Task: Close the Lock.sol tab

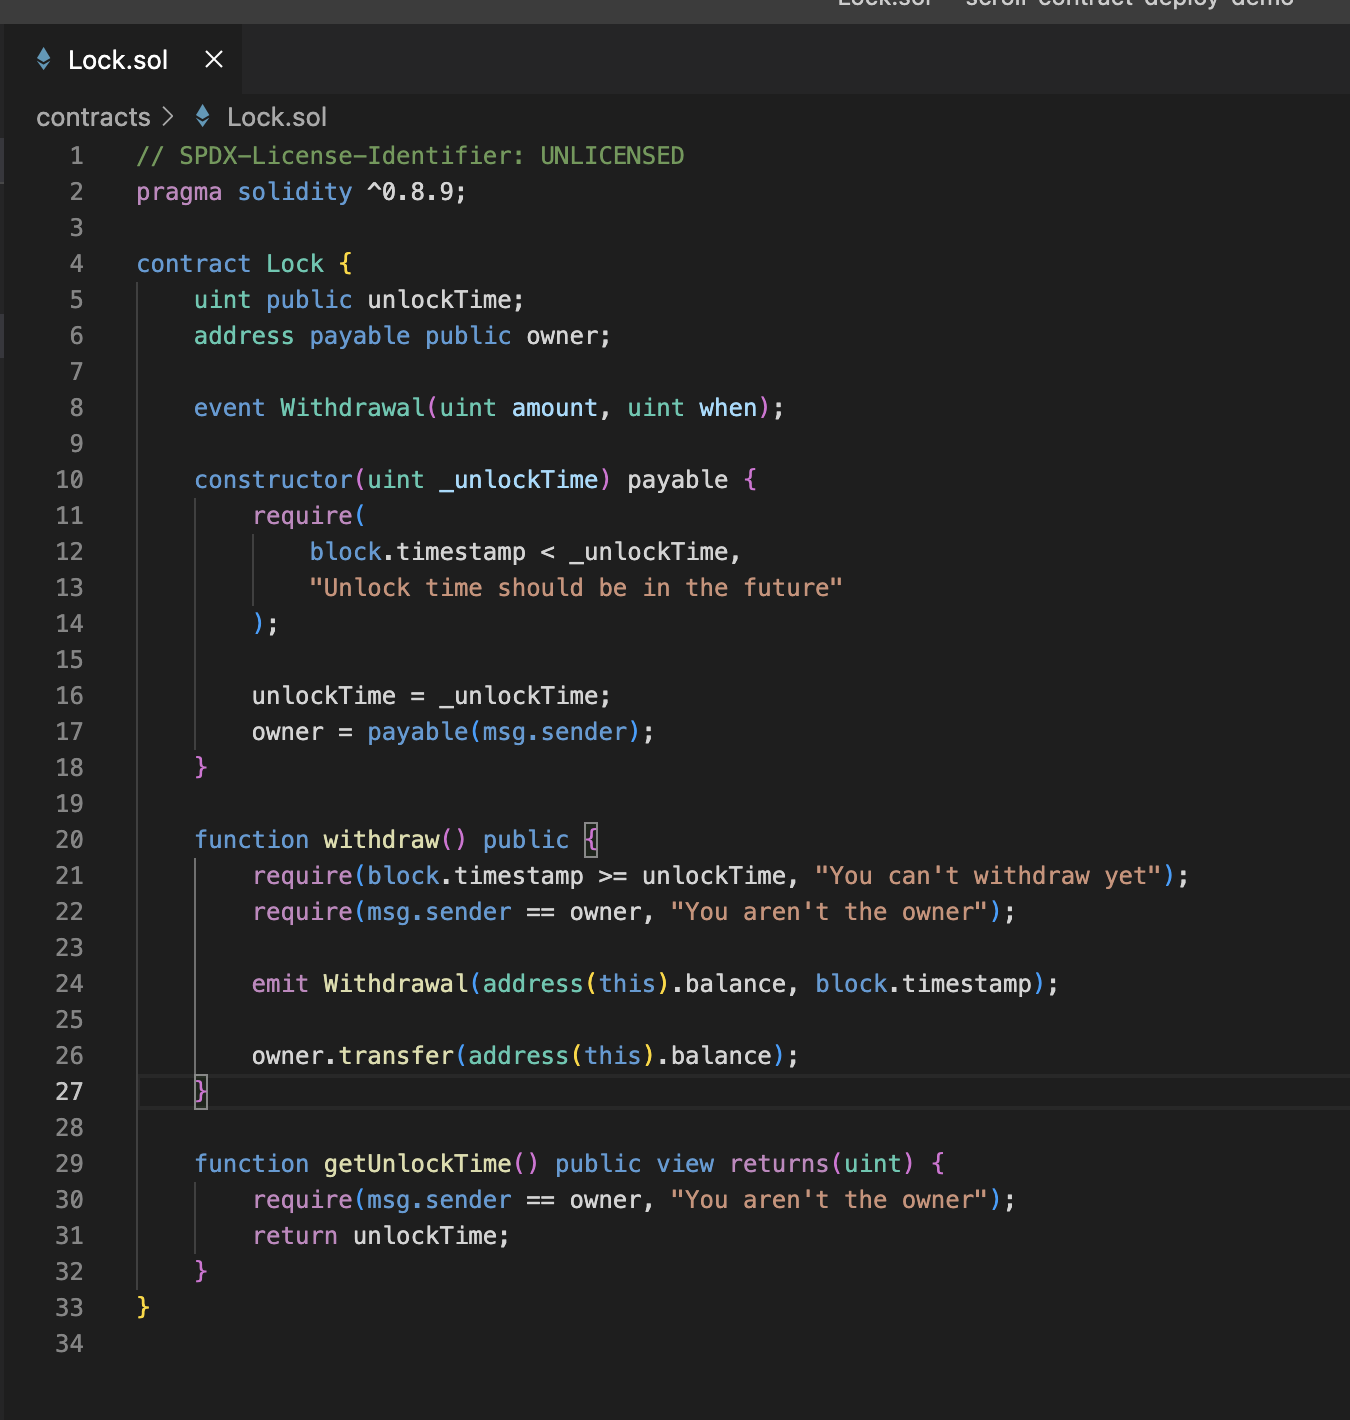Action: pyautogui.click(x=214, y=60)
